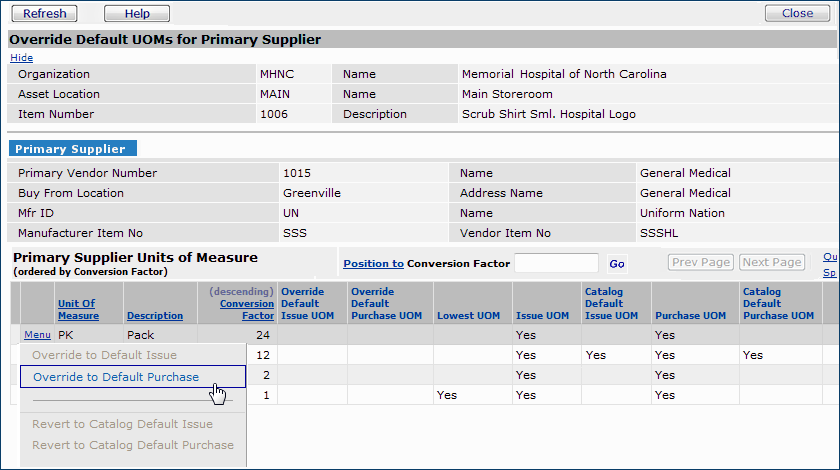Open the Menu for the PK row
The width and height of the screenshot is (840, 470).
coord(37,335)
